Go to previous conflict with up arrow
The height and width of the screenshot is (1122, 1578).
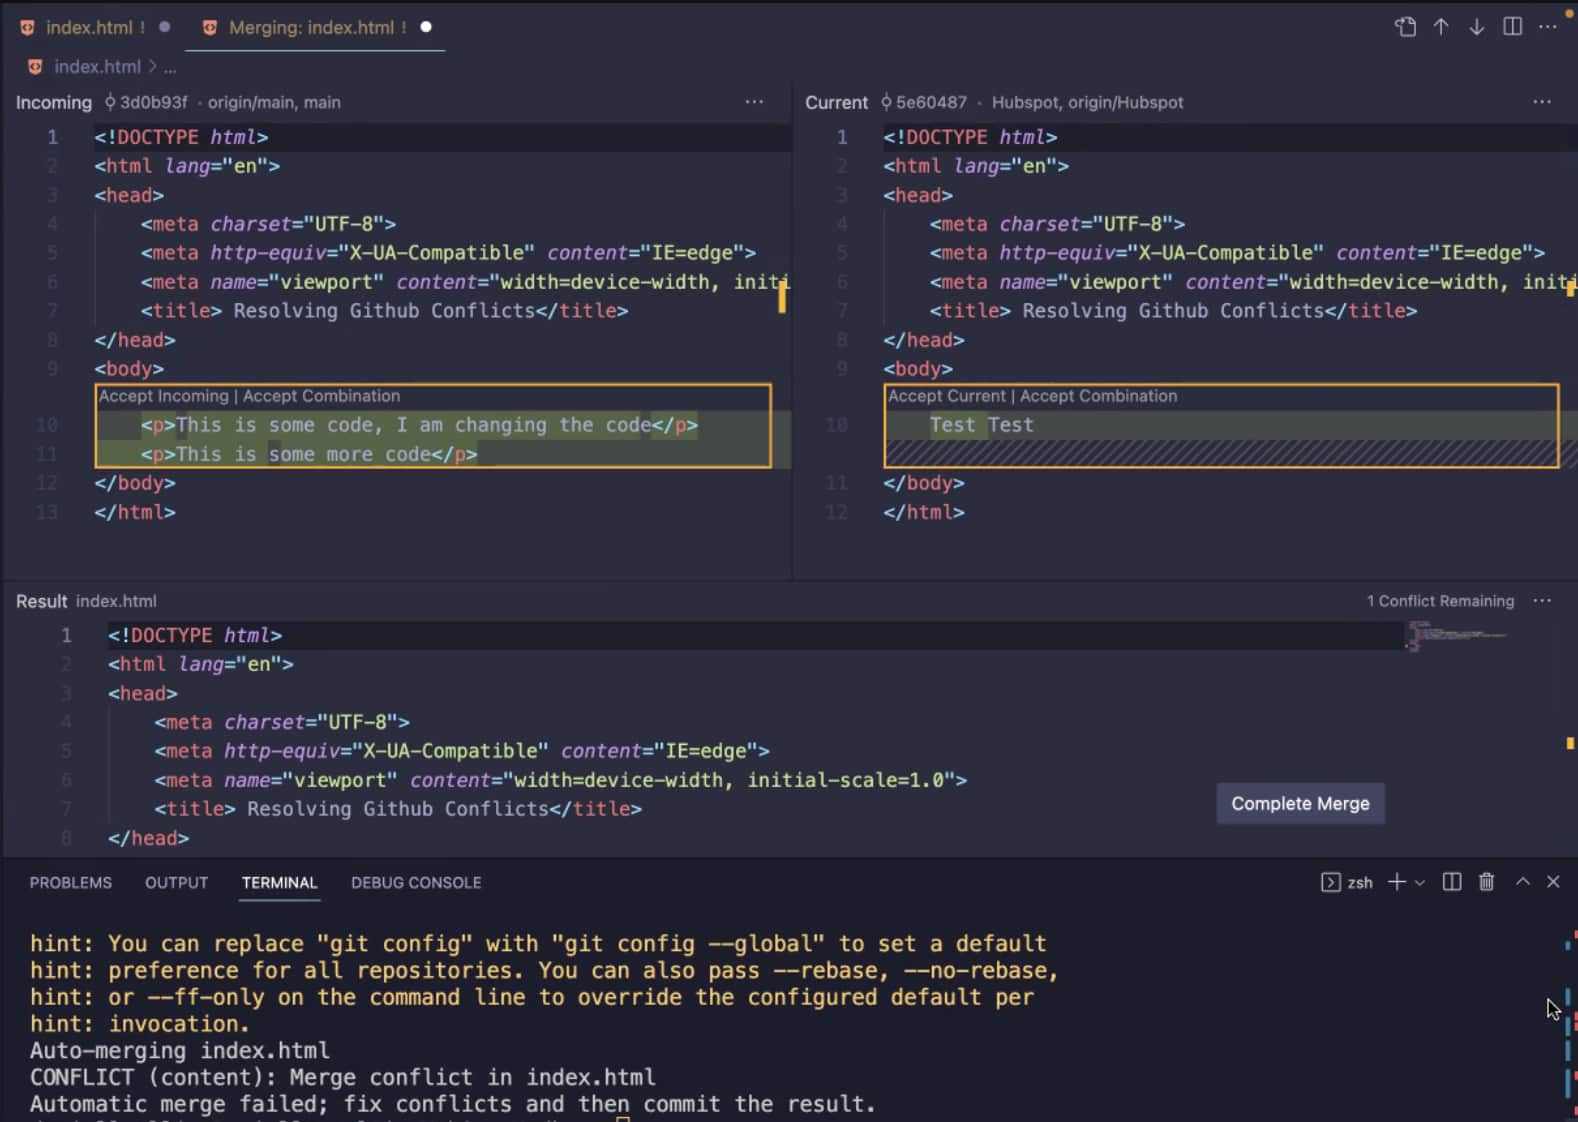(1440, 27)
